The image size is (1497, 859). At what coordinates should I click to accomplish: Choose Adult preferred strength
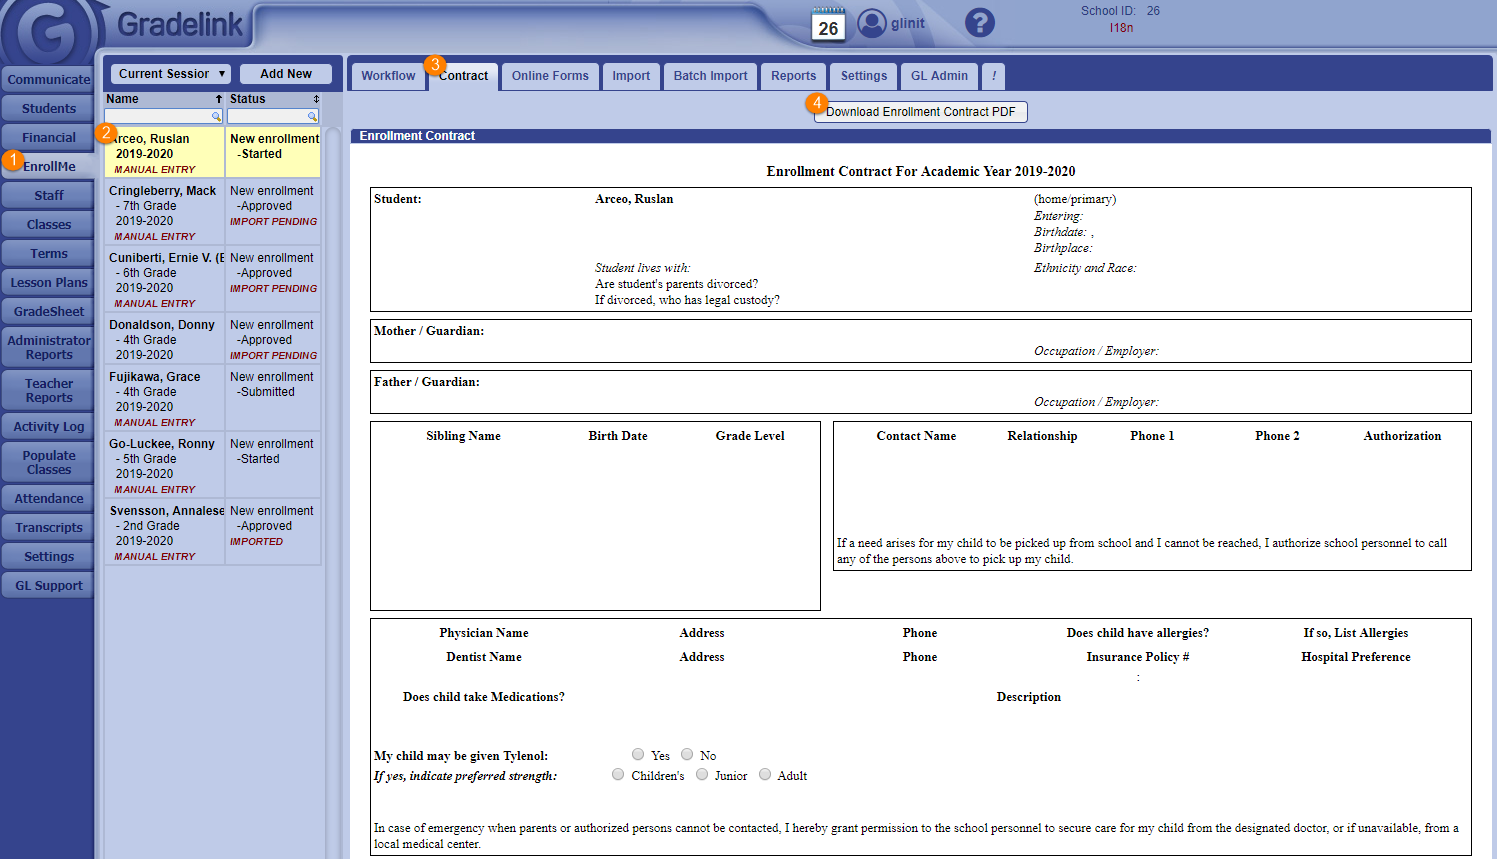click(765, 774)
